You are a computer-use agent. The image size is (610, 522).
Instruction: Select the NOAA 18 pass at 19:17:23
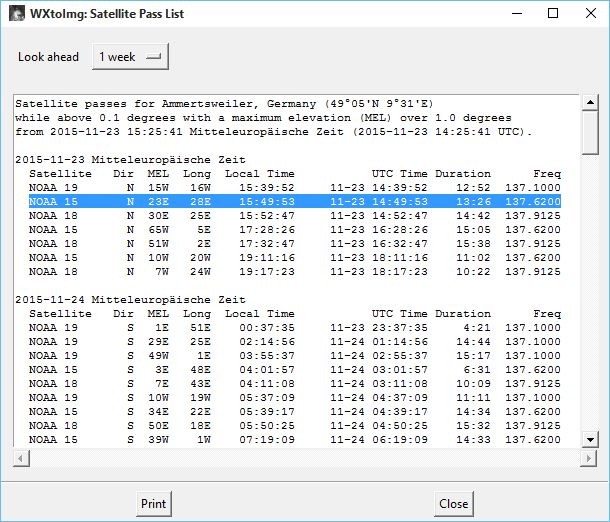click(x=294, y=272)
